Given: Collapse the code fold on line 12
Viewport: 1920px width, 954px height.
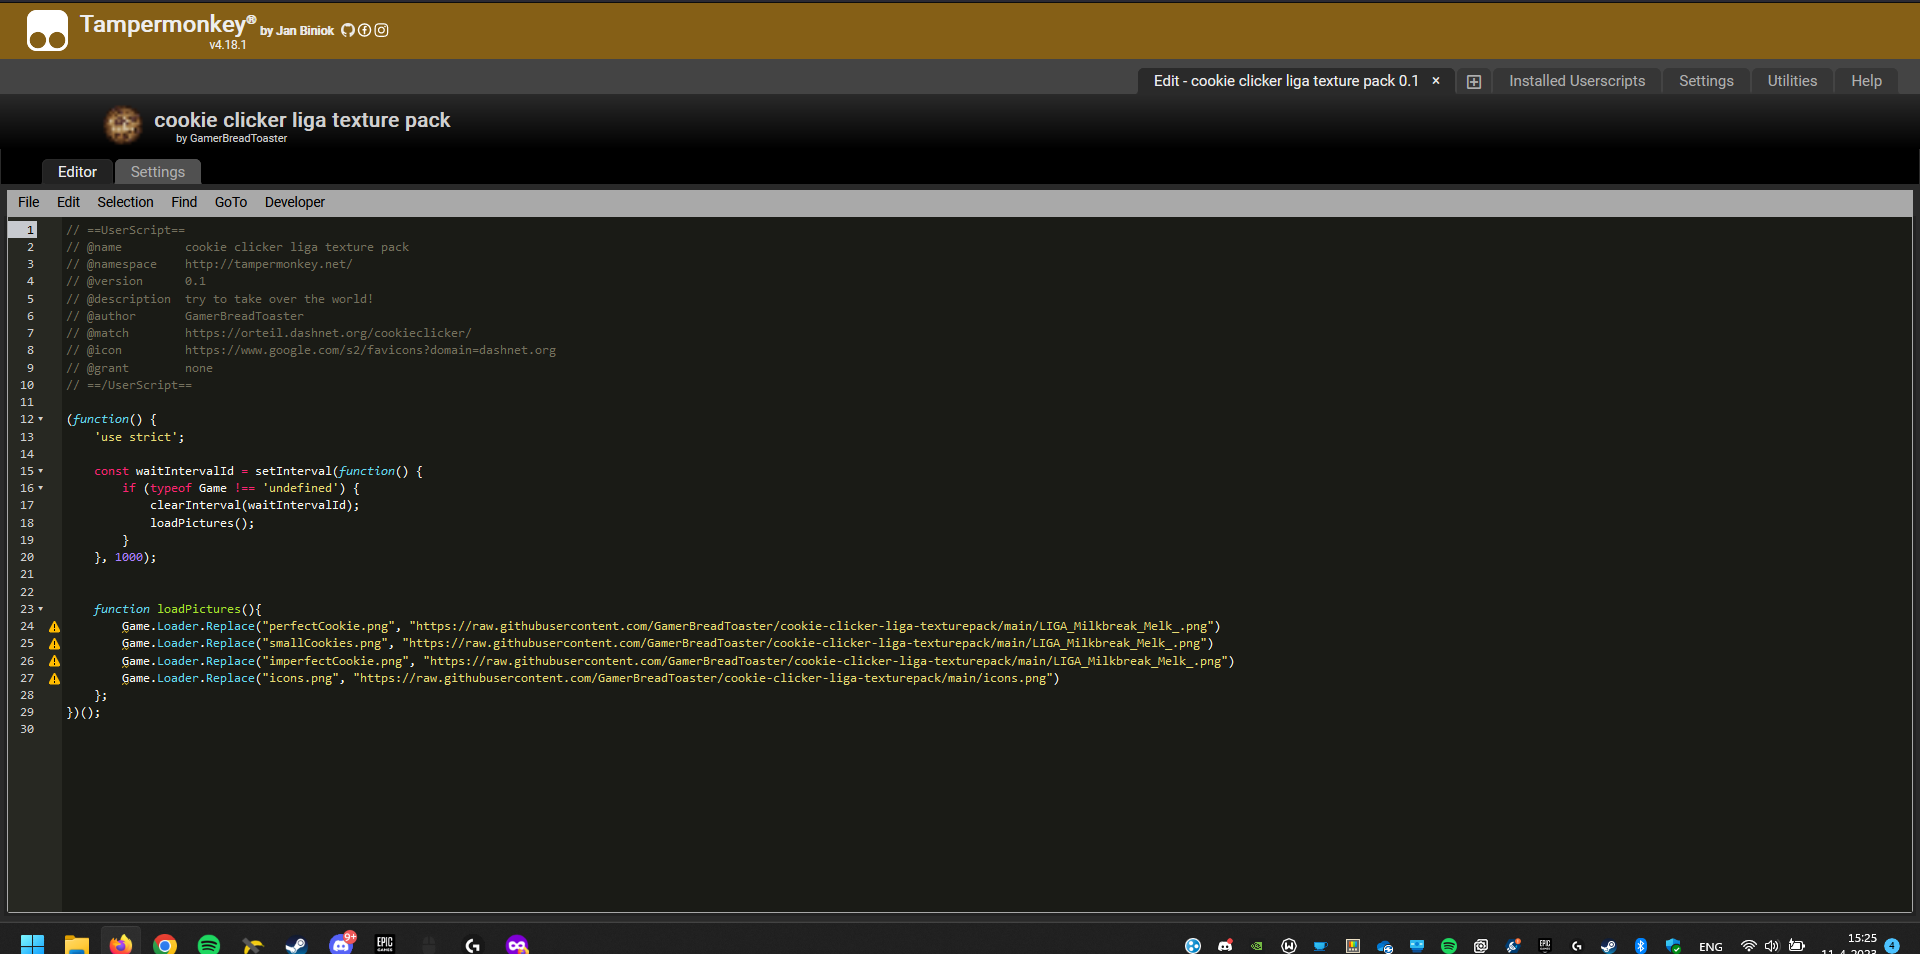Looking at the screenshot, I should pyautogui.click(x=41, y=419).
